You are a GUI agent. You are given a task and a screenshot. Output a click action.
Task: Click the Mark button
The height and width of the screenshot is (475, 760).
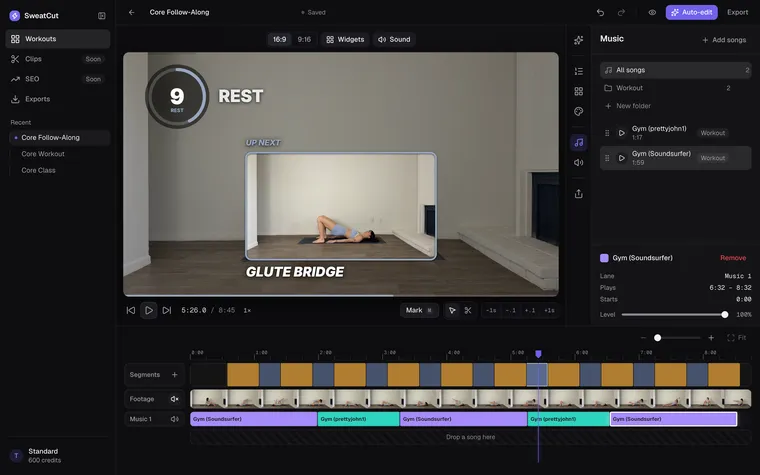coord(419,311)
